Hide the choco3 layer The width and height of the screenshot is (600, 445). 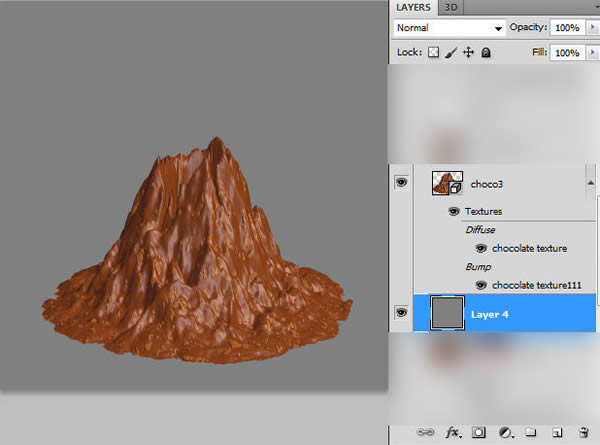click(x=401, y=182)
